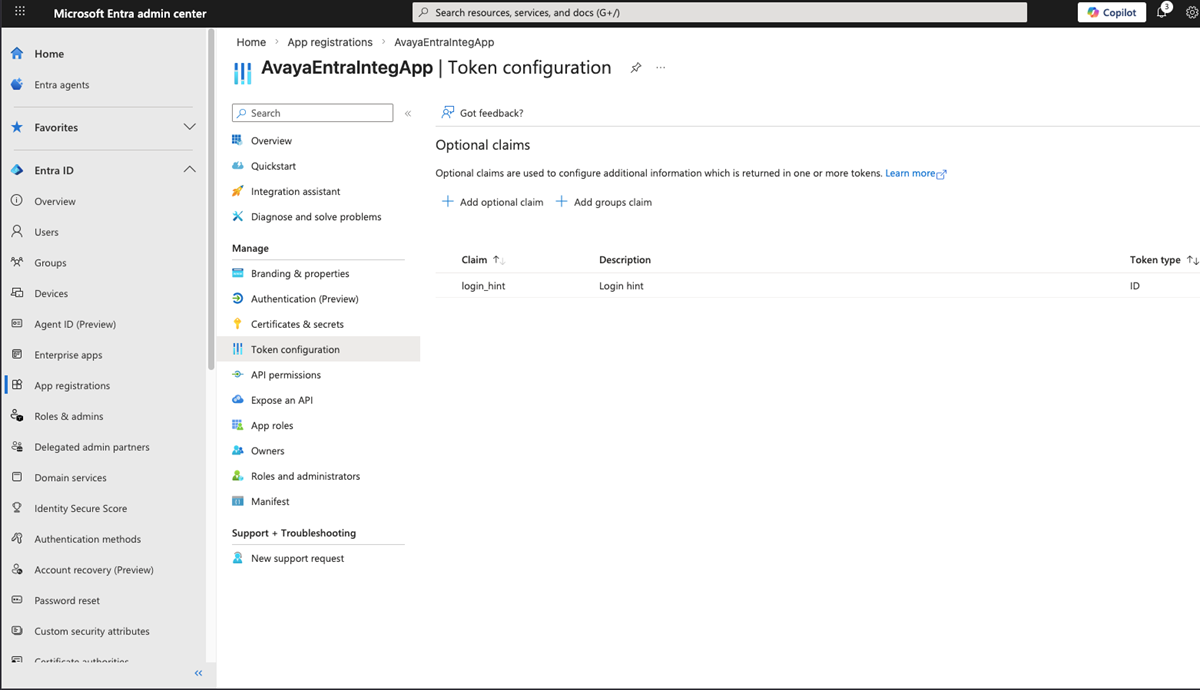Click the App roles grid icon
Screen dimensions: 1200x690
click(x=238, y=425)
